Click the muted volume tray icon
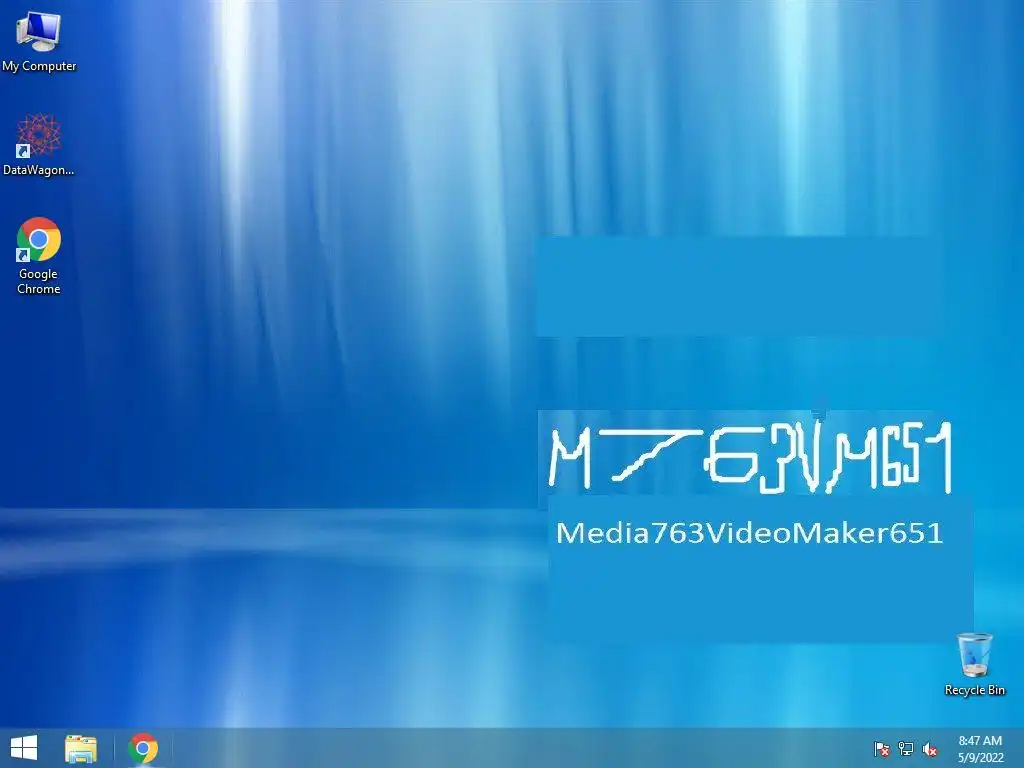 tap(930, 749)
